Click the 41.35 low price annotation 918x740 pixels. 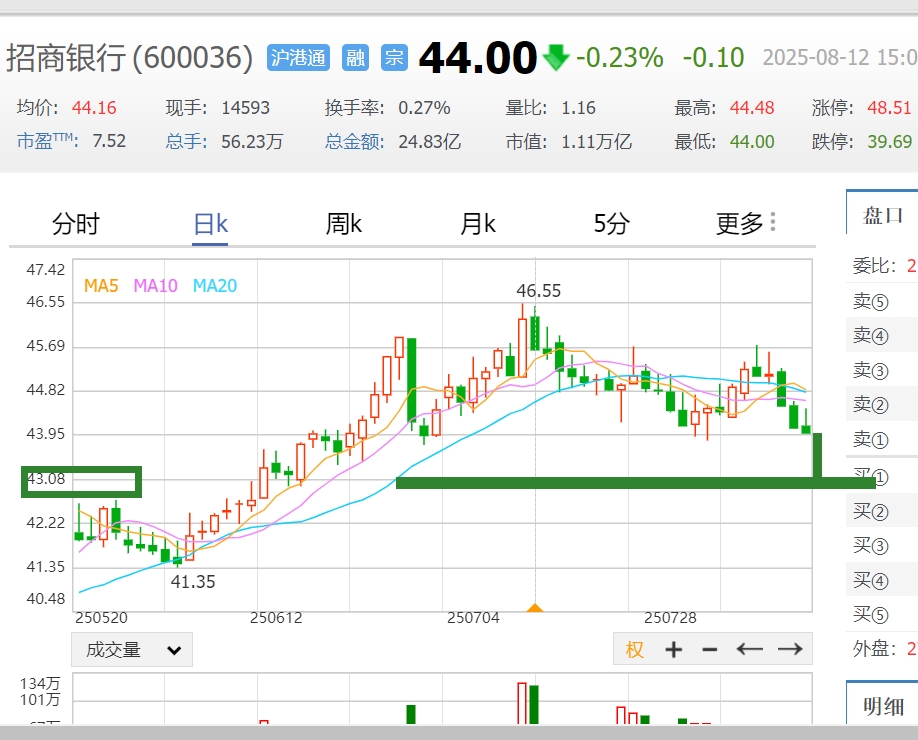pyautogui.click(x=193, y=582)
